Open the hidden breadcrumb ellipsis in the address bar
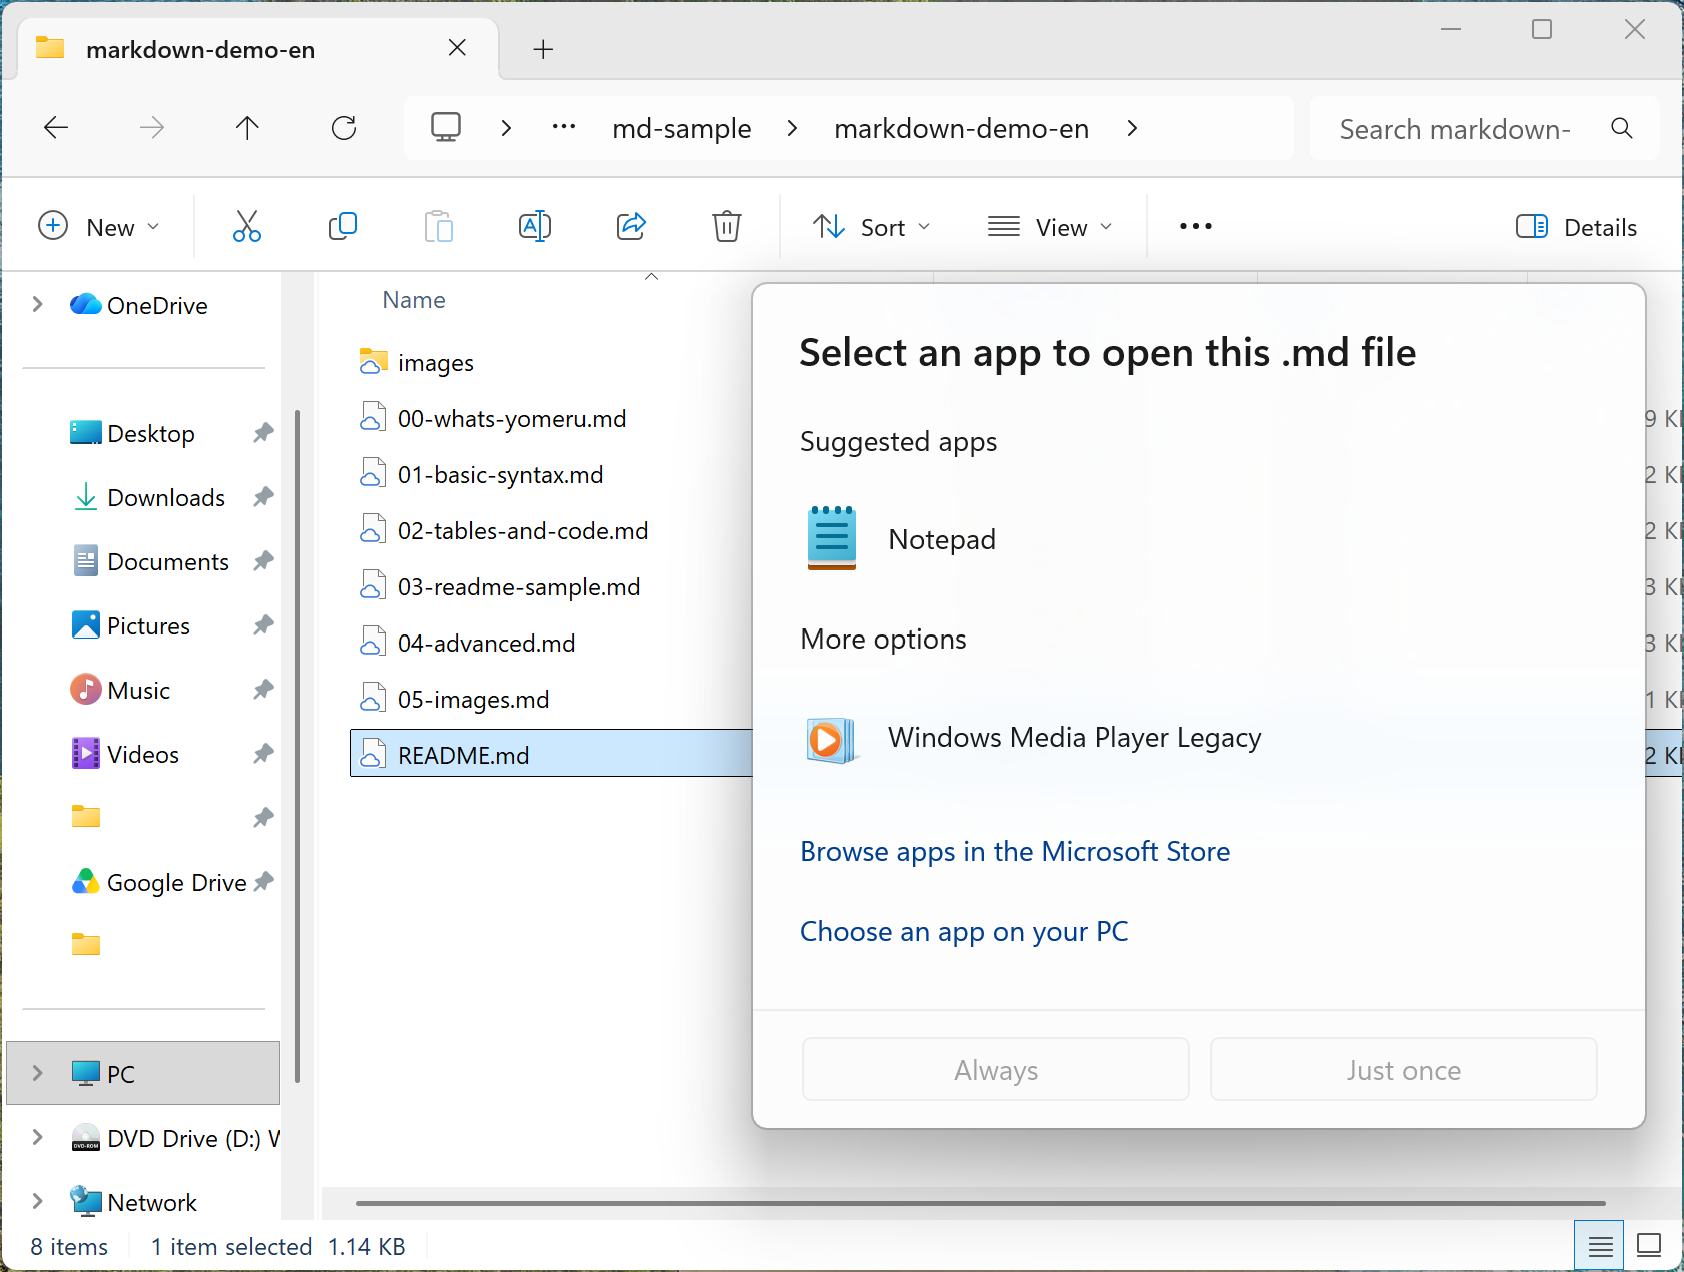This screenshot has width=1684, height=1272. coord(564,128)
